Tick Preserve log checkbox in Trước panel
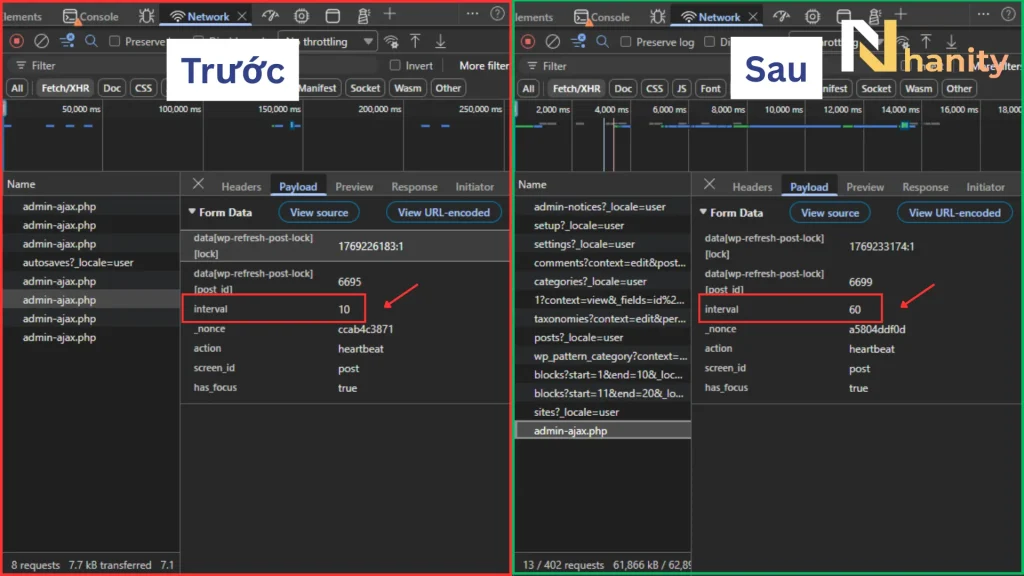1024x576 pixels. coord(115,41)
